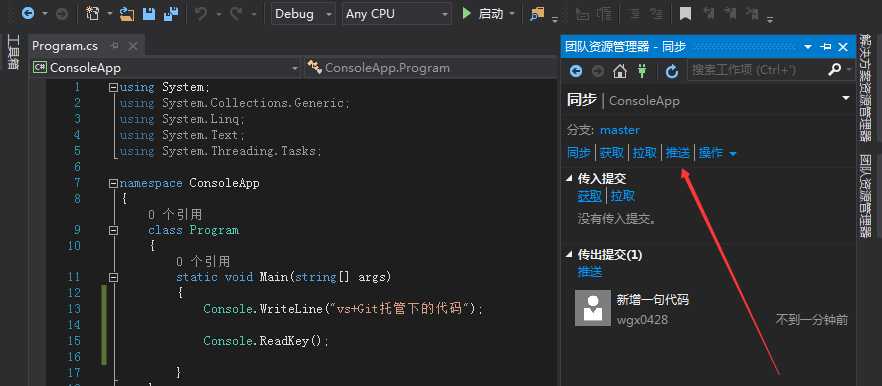Open the Team Explorer title bar window menu arrow
The image size is (882, 386).
click(x=808, y=47)
